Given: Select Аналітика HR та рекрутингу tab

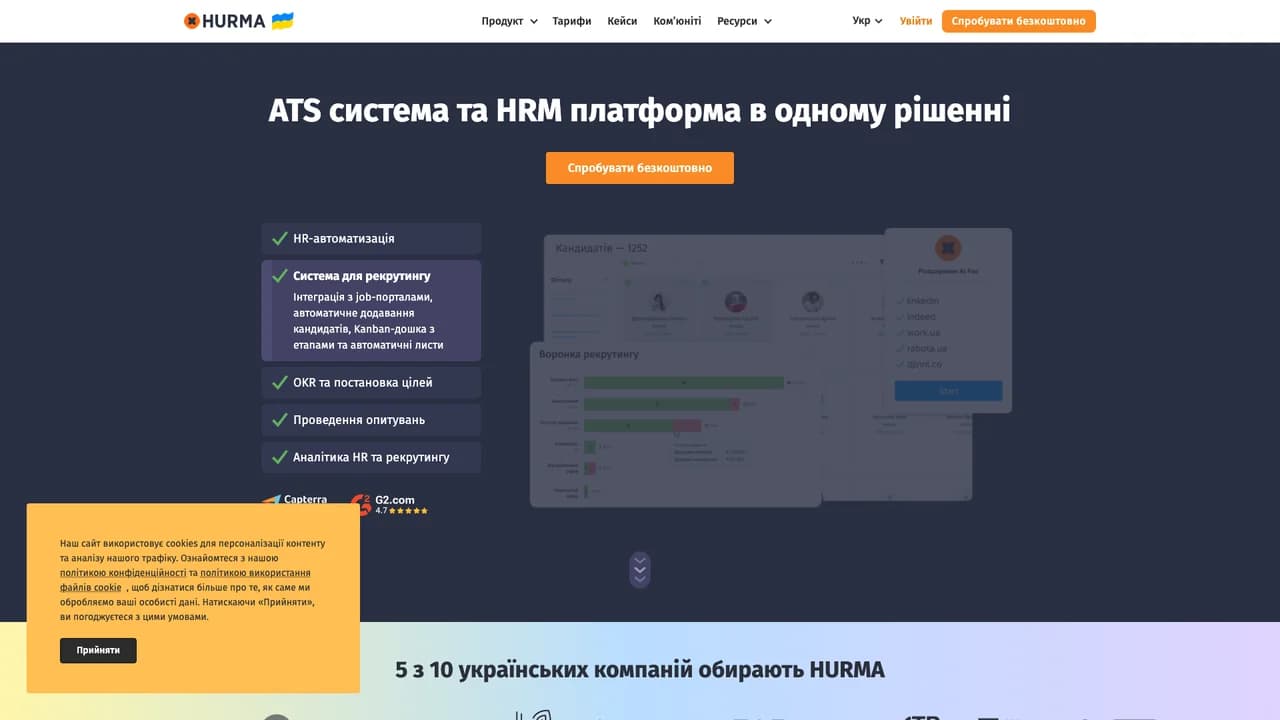Looking at the screenshot, I should pyautogui.click(x=371, y=457).
